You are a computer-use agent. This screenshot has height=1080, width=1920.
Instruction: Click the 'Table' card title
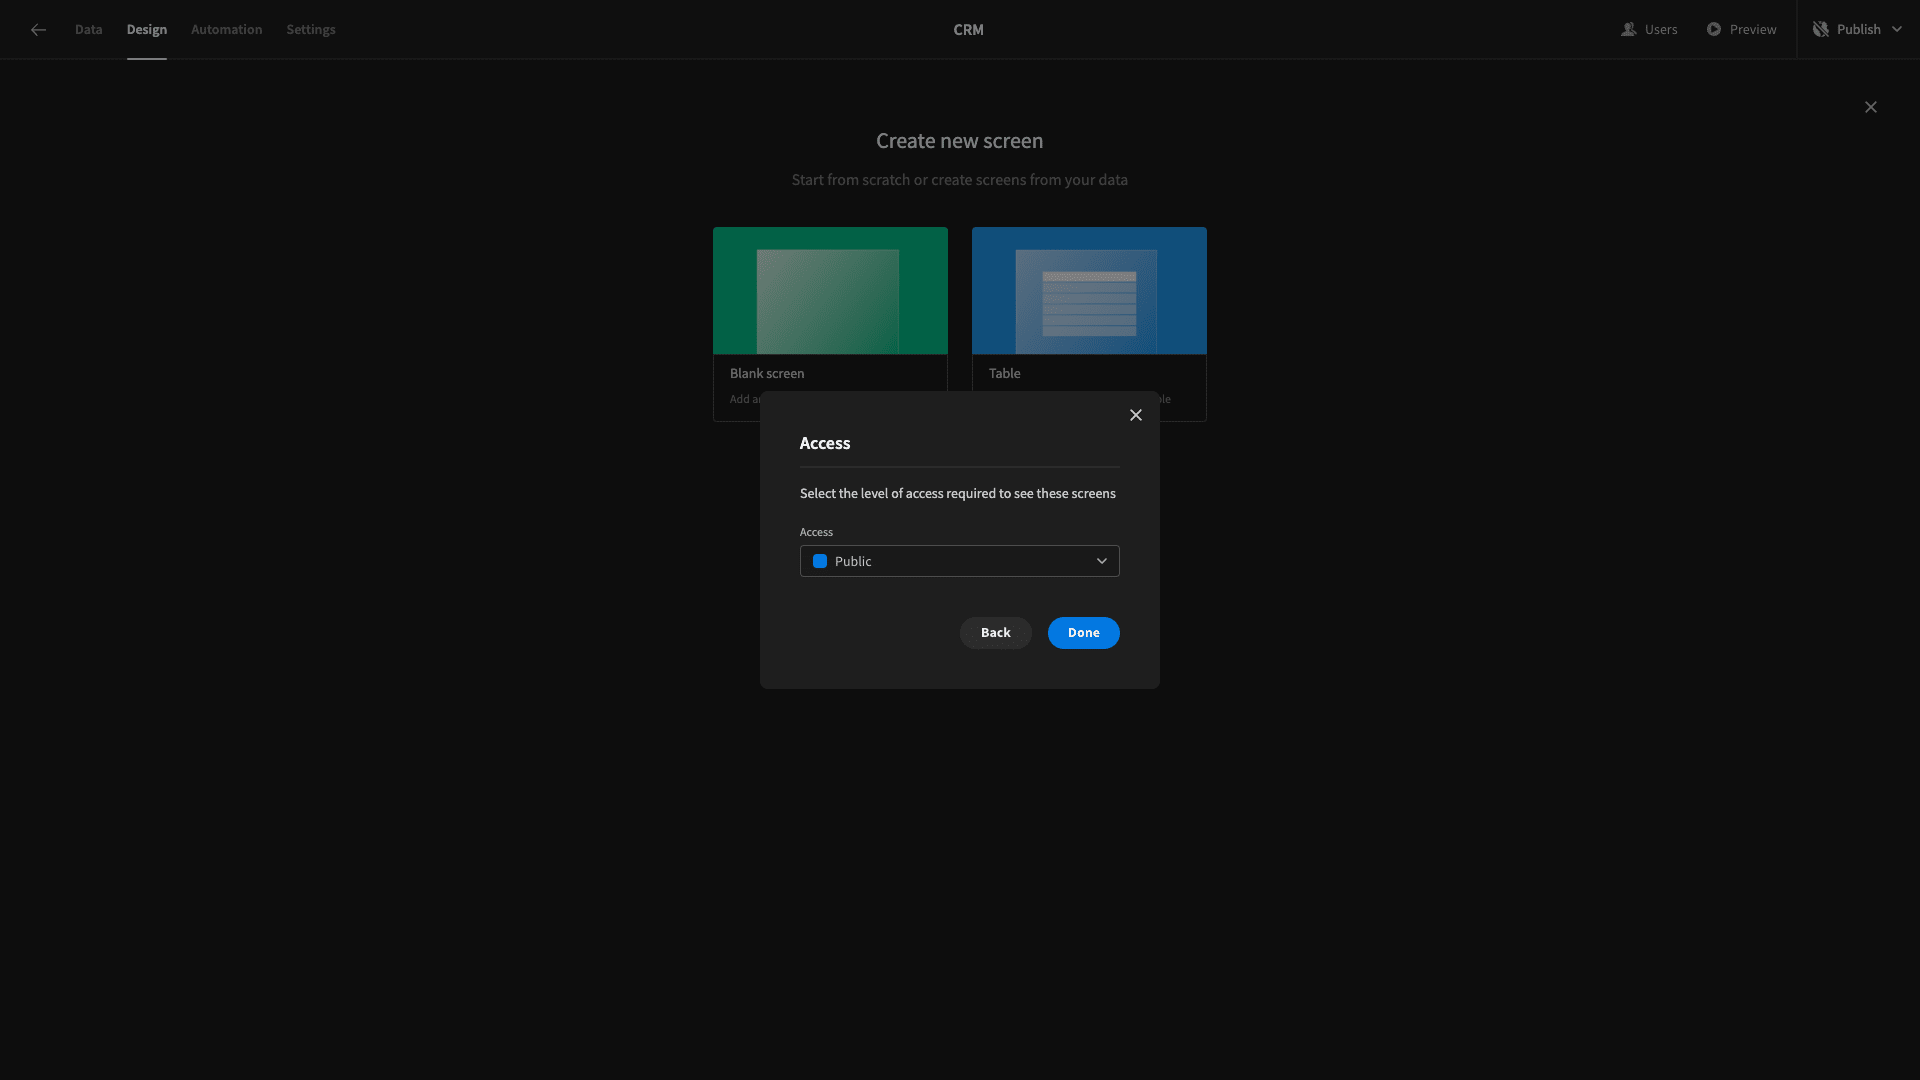1005,373
